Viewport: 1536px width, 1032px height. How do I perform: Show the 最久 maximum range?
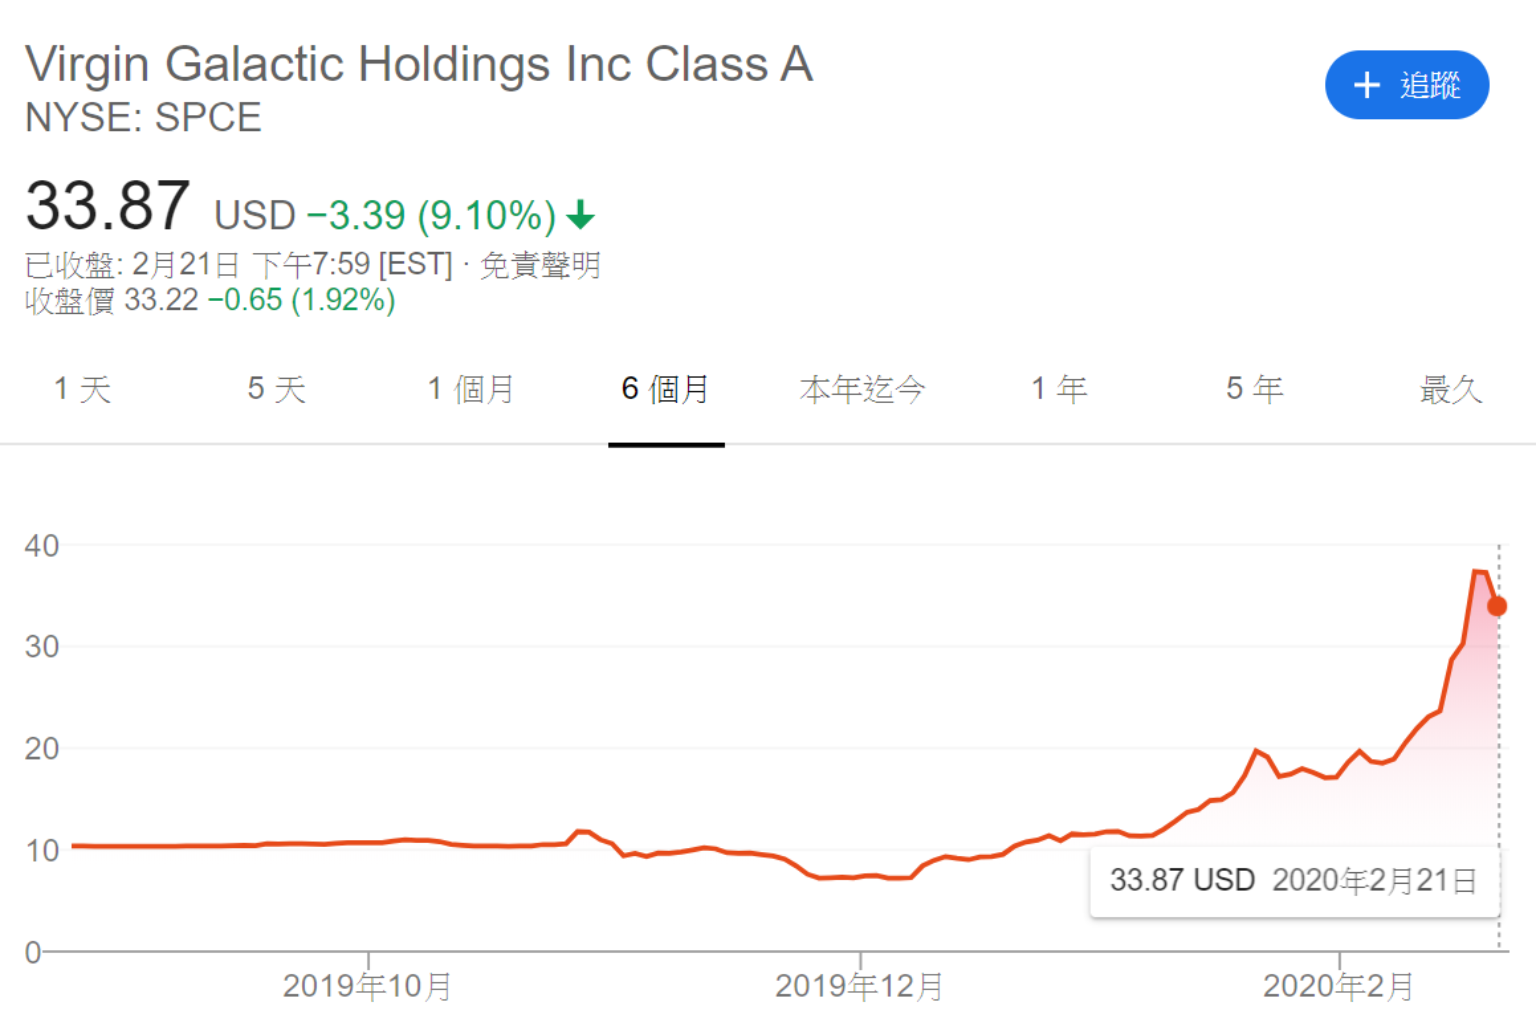[1450, 389]
